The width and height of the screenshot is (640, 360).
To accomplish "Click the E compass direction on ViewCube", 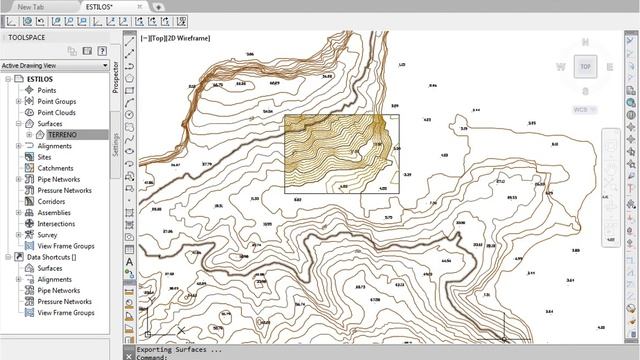I will point(610,67).
